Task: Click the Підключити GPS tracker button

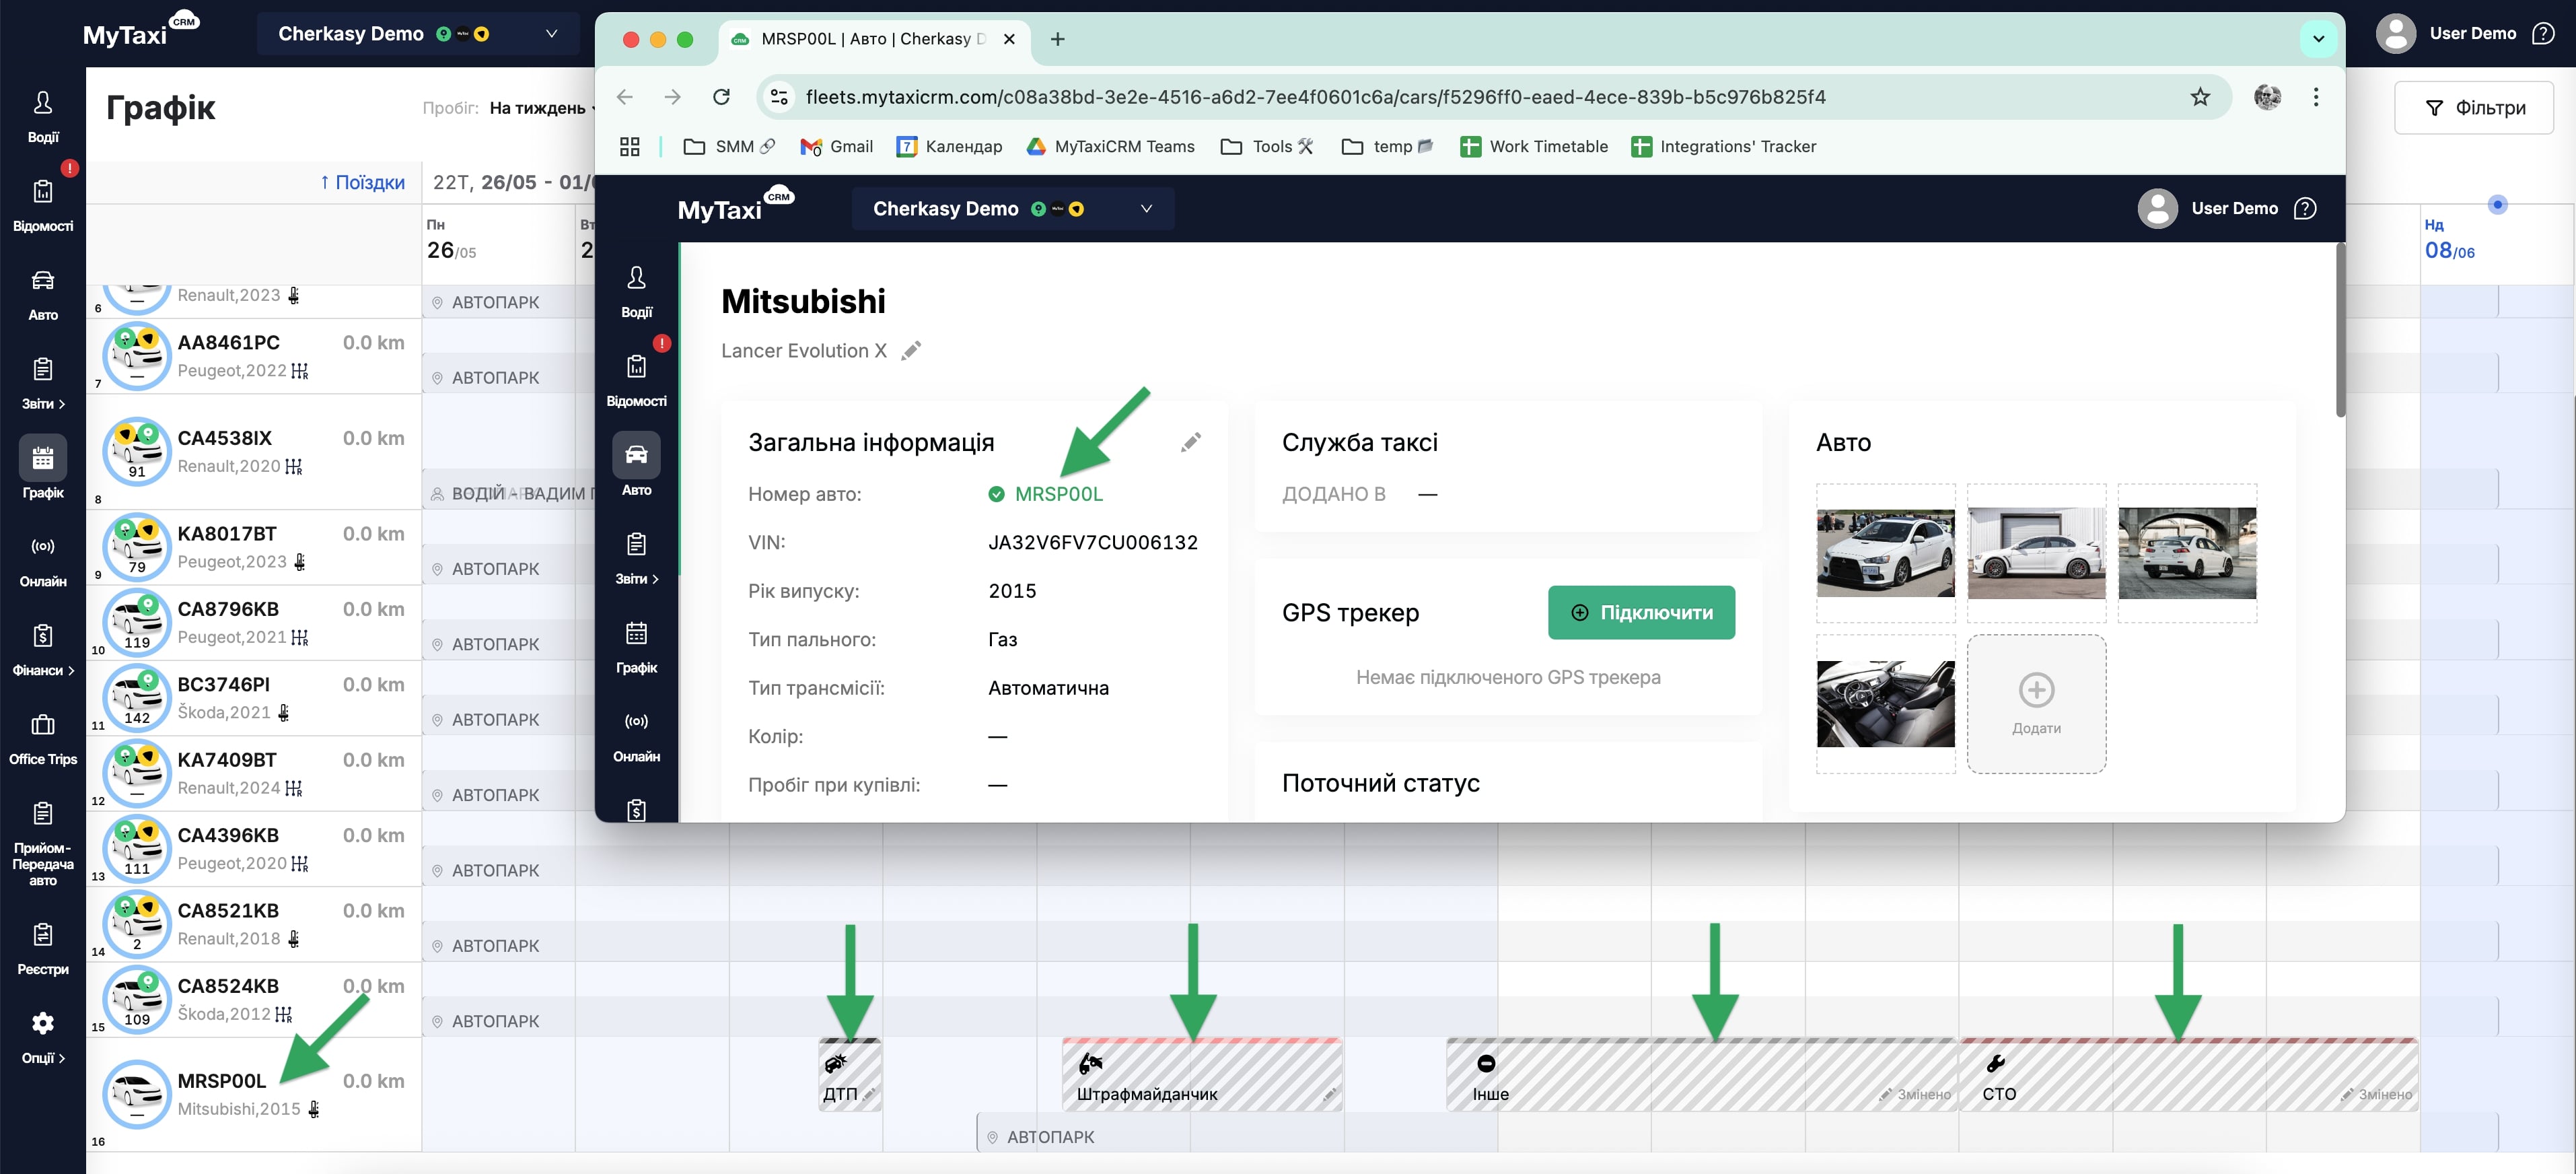Action: click(x=1641, y=612)
